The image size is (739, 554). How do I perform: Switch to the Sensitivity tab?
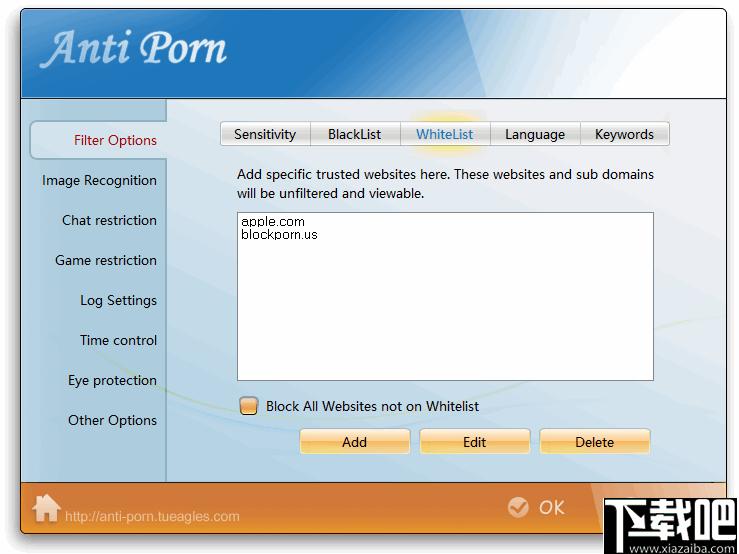pos(265,134)
